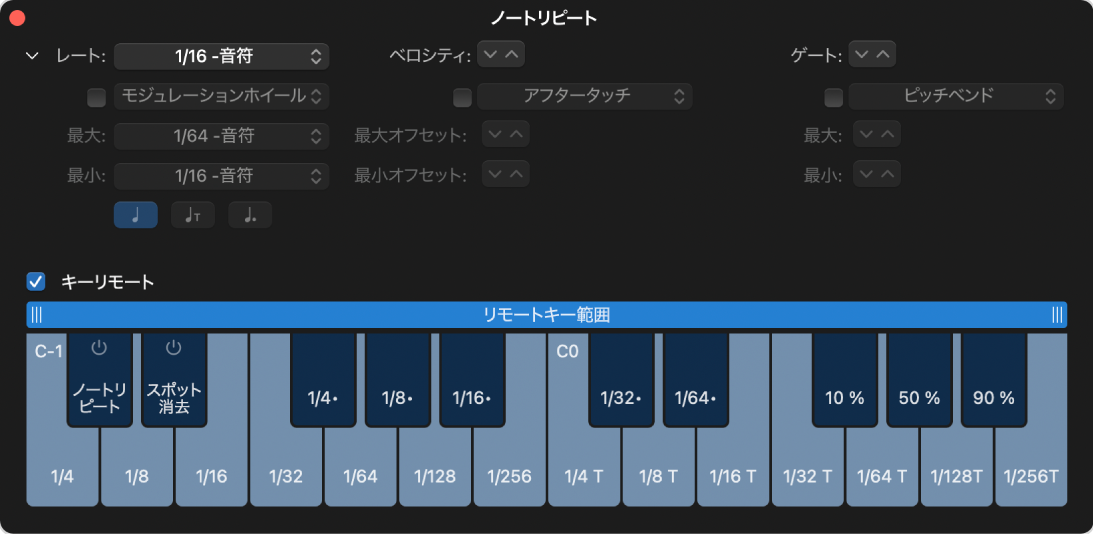Open the ピッチベンド popup menu
This screenshot has width=1093, height=535.
coord(956,97)
